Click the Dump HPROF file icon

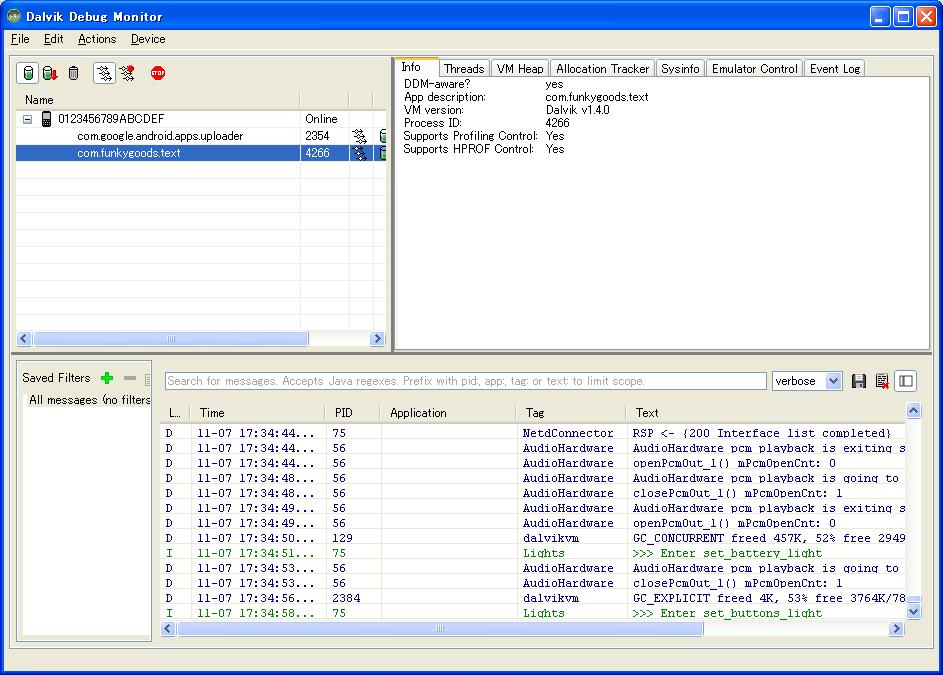coord(51,73)
